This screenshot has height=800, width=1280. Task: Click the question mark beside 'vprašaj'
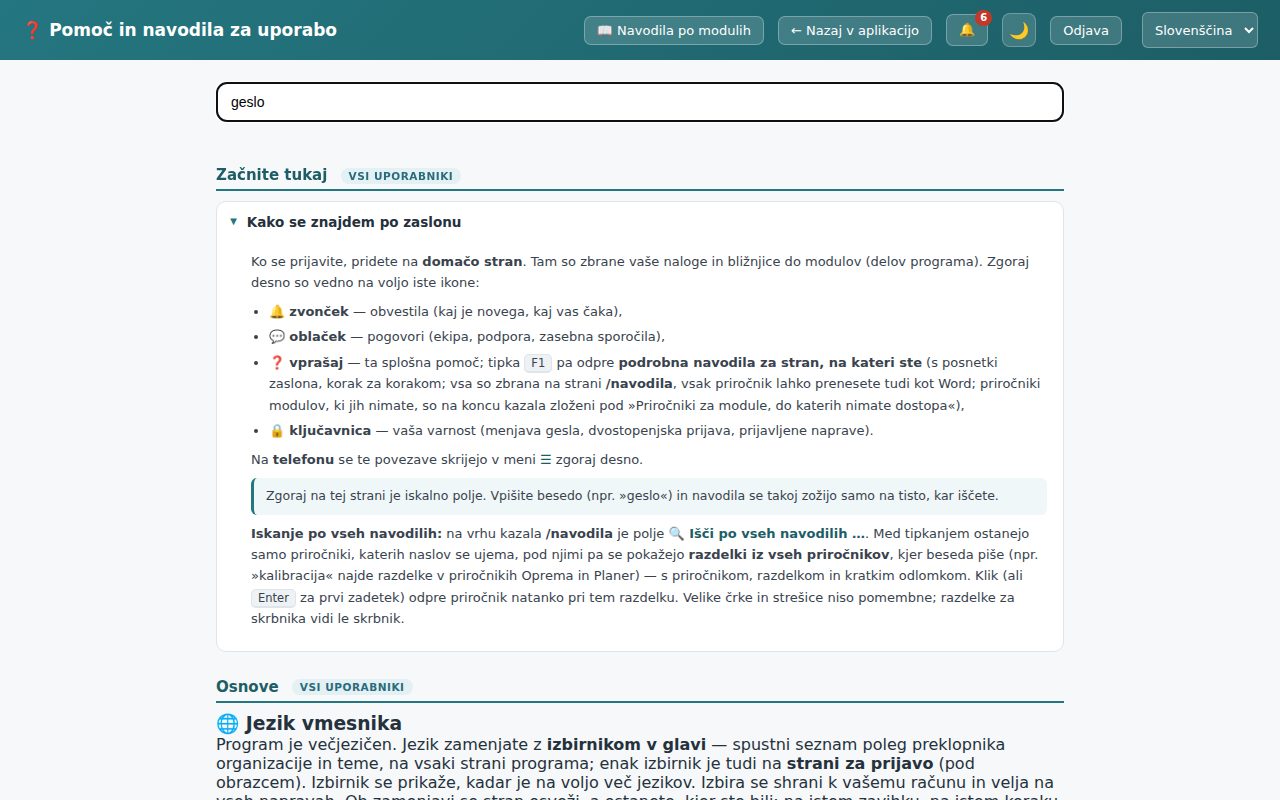[277, 363]
